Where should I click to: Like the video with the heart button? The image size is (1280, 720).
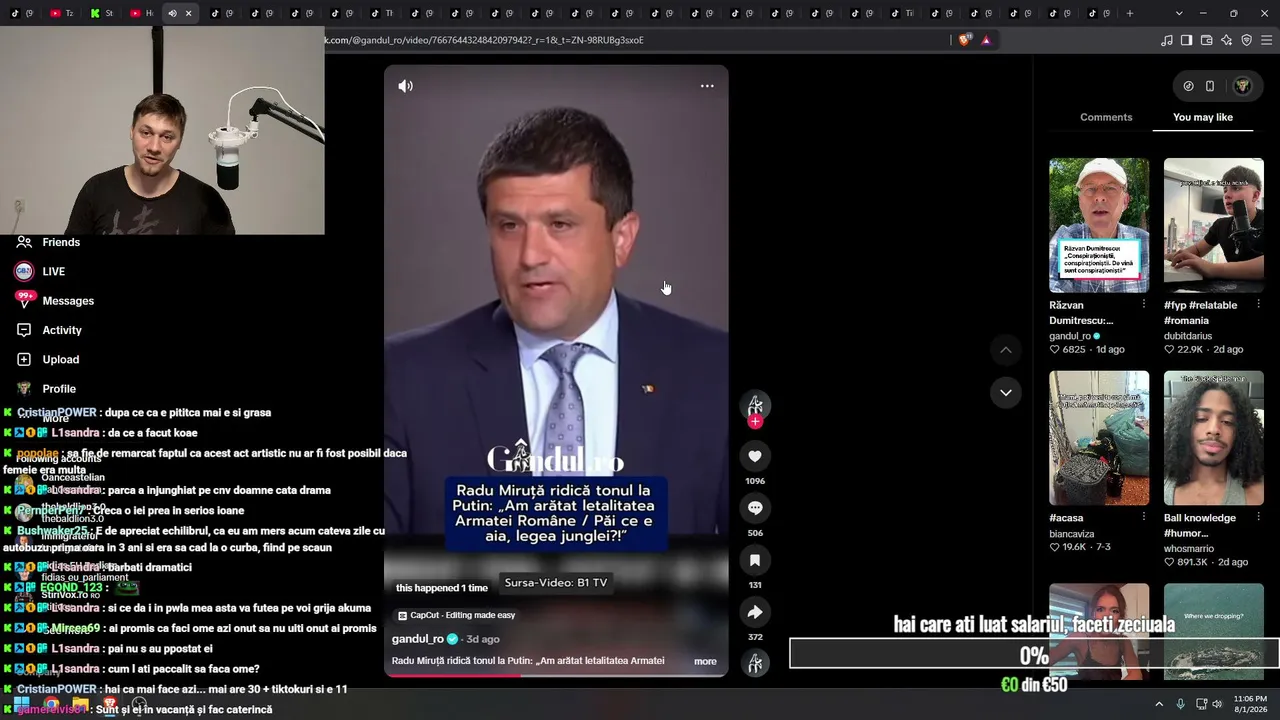click(x=755, y=457)
